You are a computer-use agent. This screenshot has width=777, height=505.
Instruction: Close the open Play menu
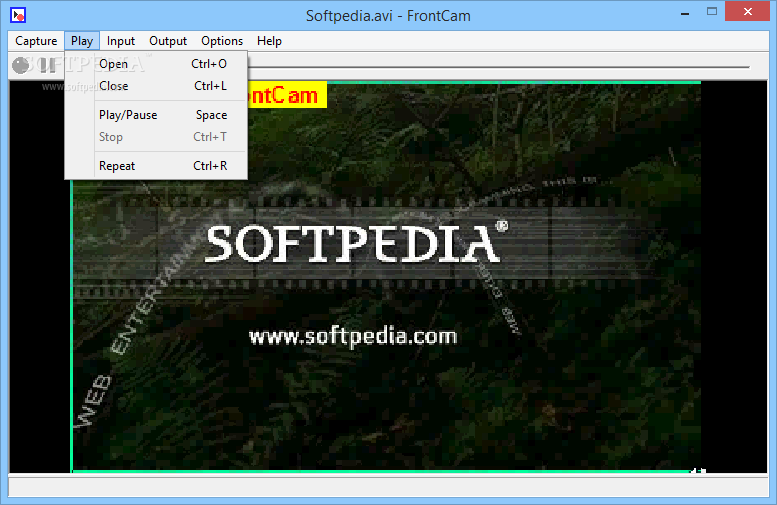82,41
